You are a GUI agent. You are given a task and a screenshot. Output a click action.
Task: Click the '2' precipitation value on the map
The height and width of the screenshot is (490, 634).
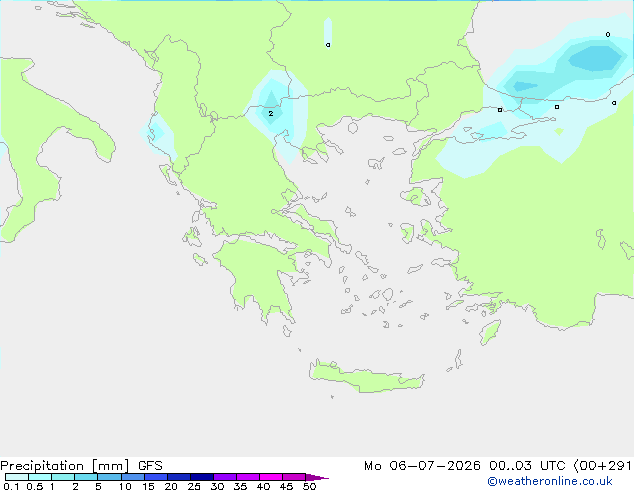[x=271, y=114]
